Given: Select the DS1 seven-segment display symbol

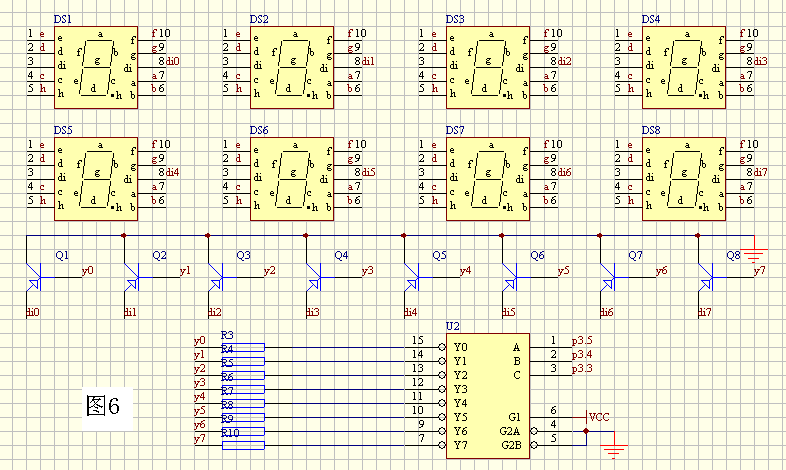Looking at the screenshot, I should coord(96,67).
